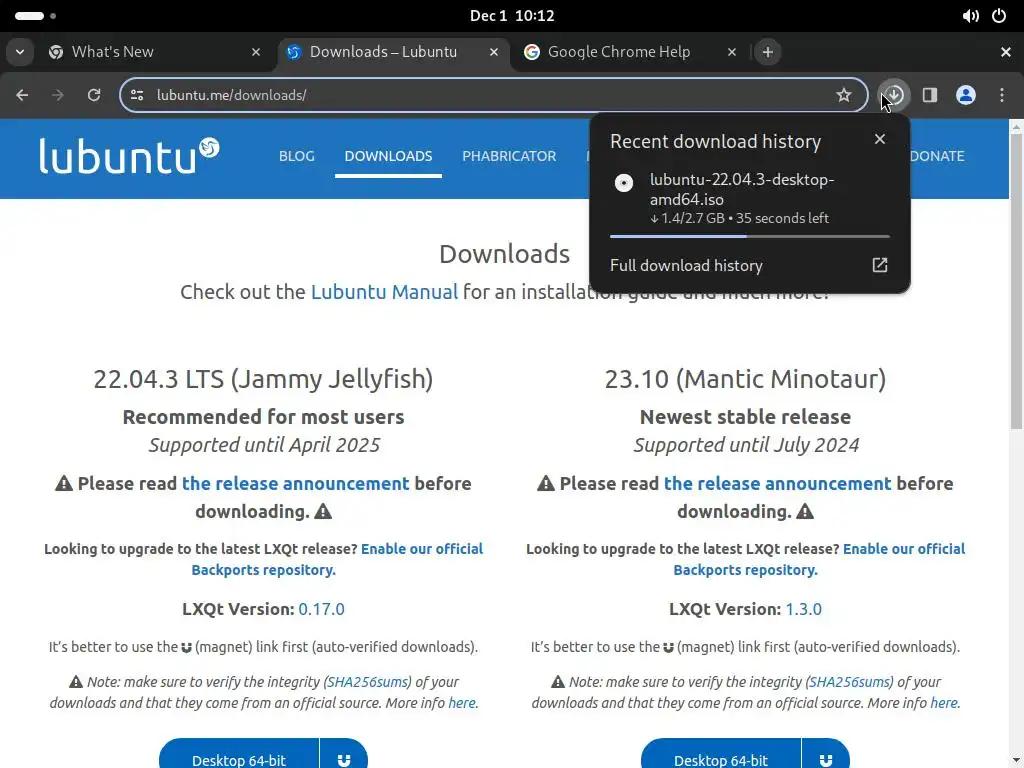Click 'here' link under 22.04.3 note
The height and width of the screenshot is (768, 1024).
coord(462,703)
